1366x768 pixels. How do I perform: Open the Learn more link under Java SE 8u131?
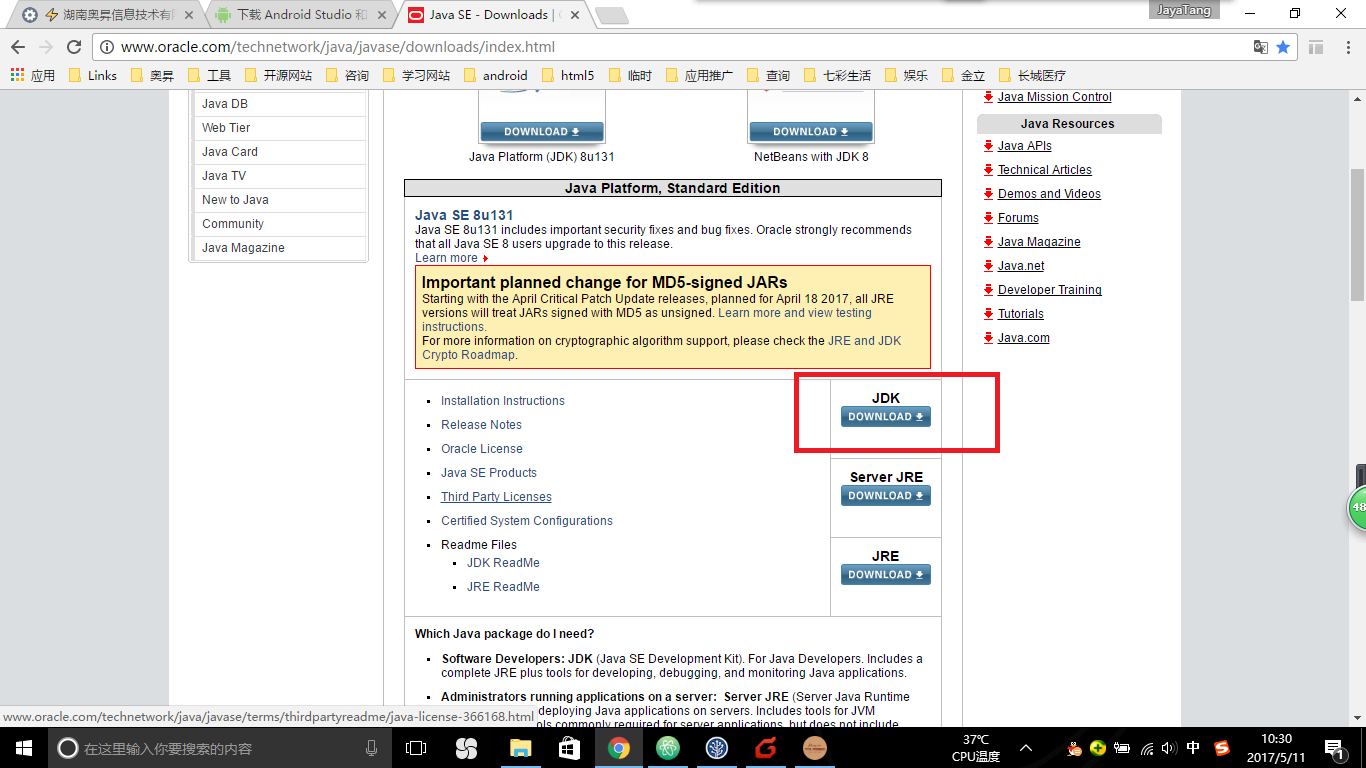tap(451, 258)
